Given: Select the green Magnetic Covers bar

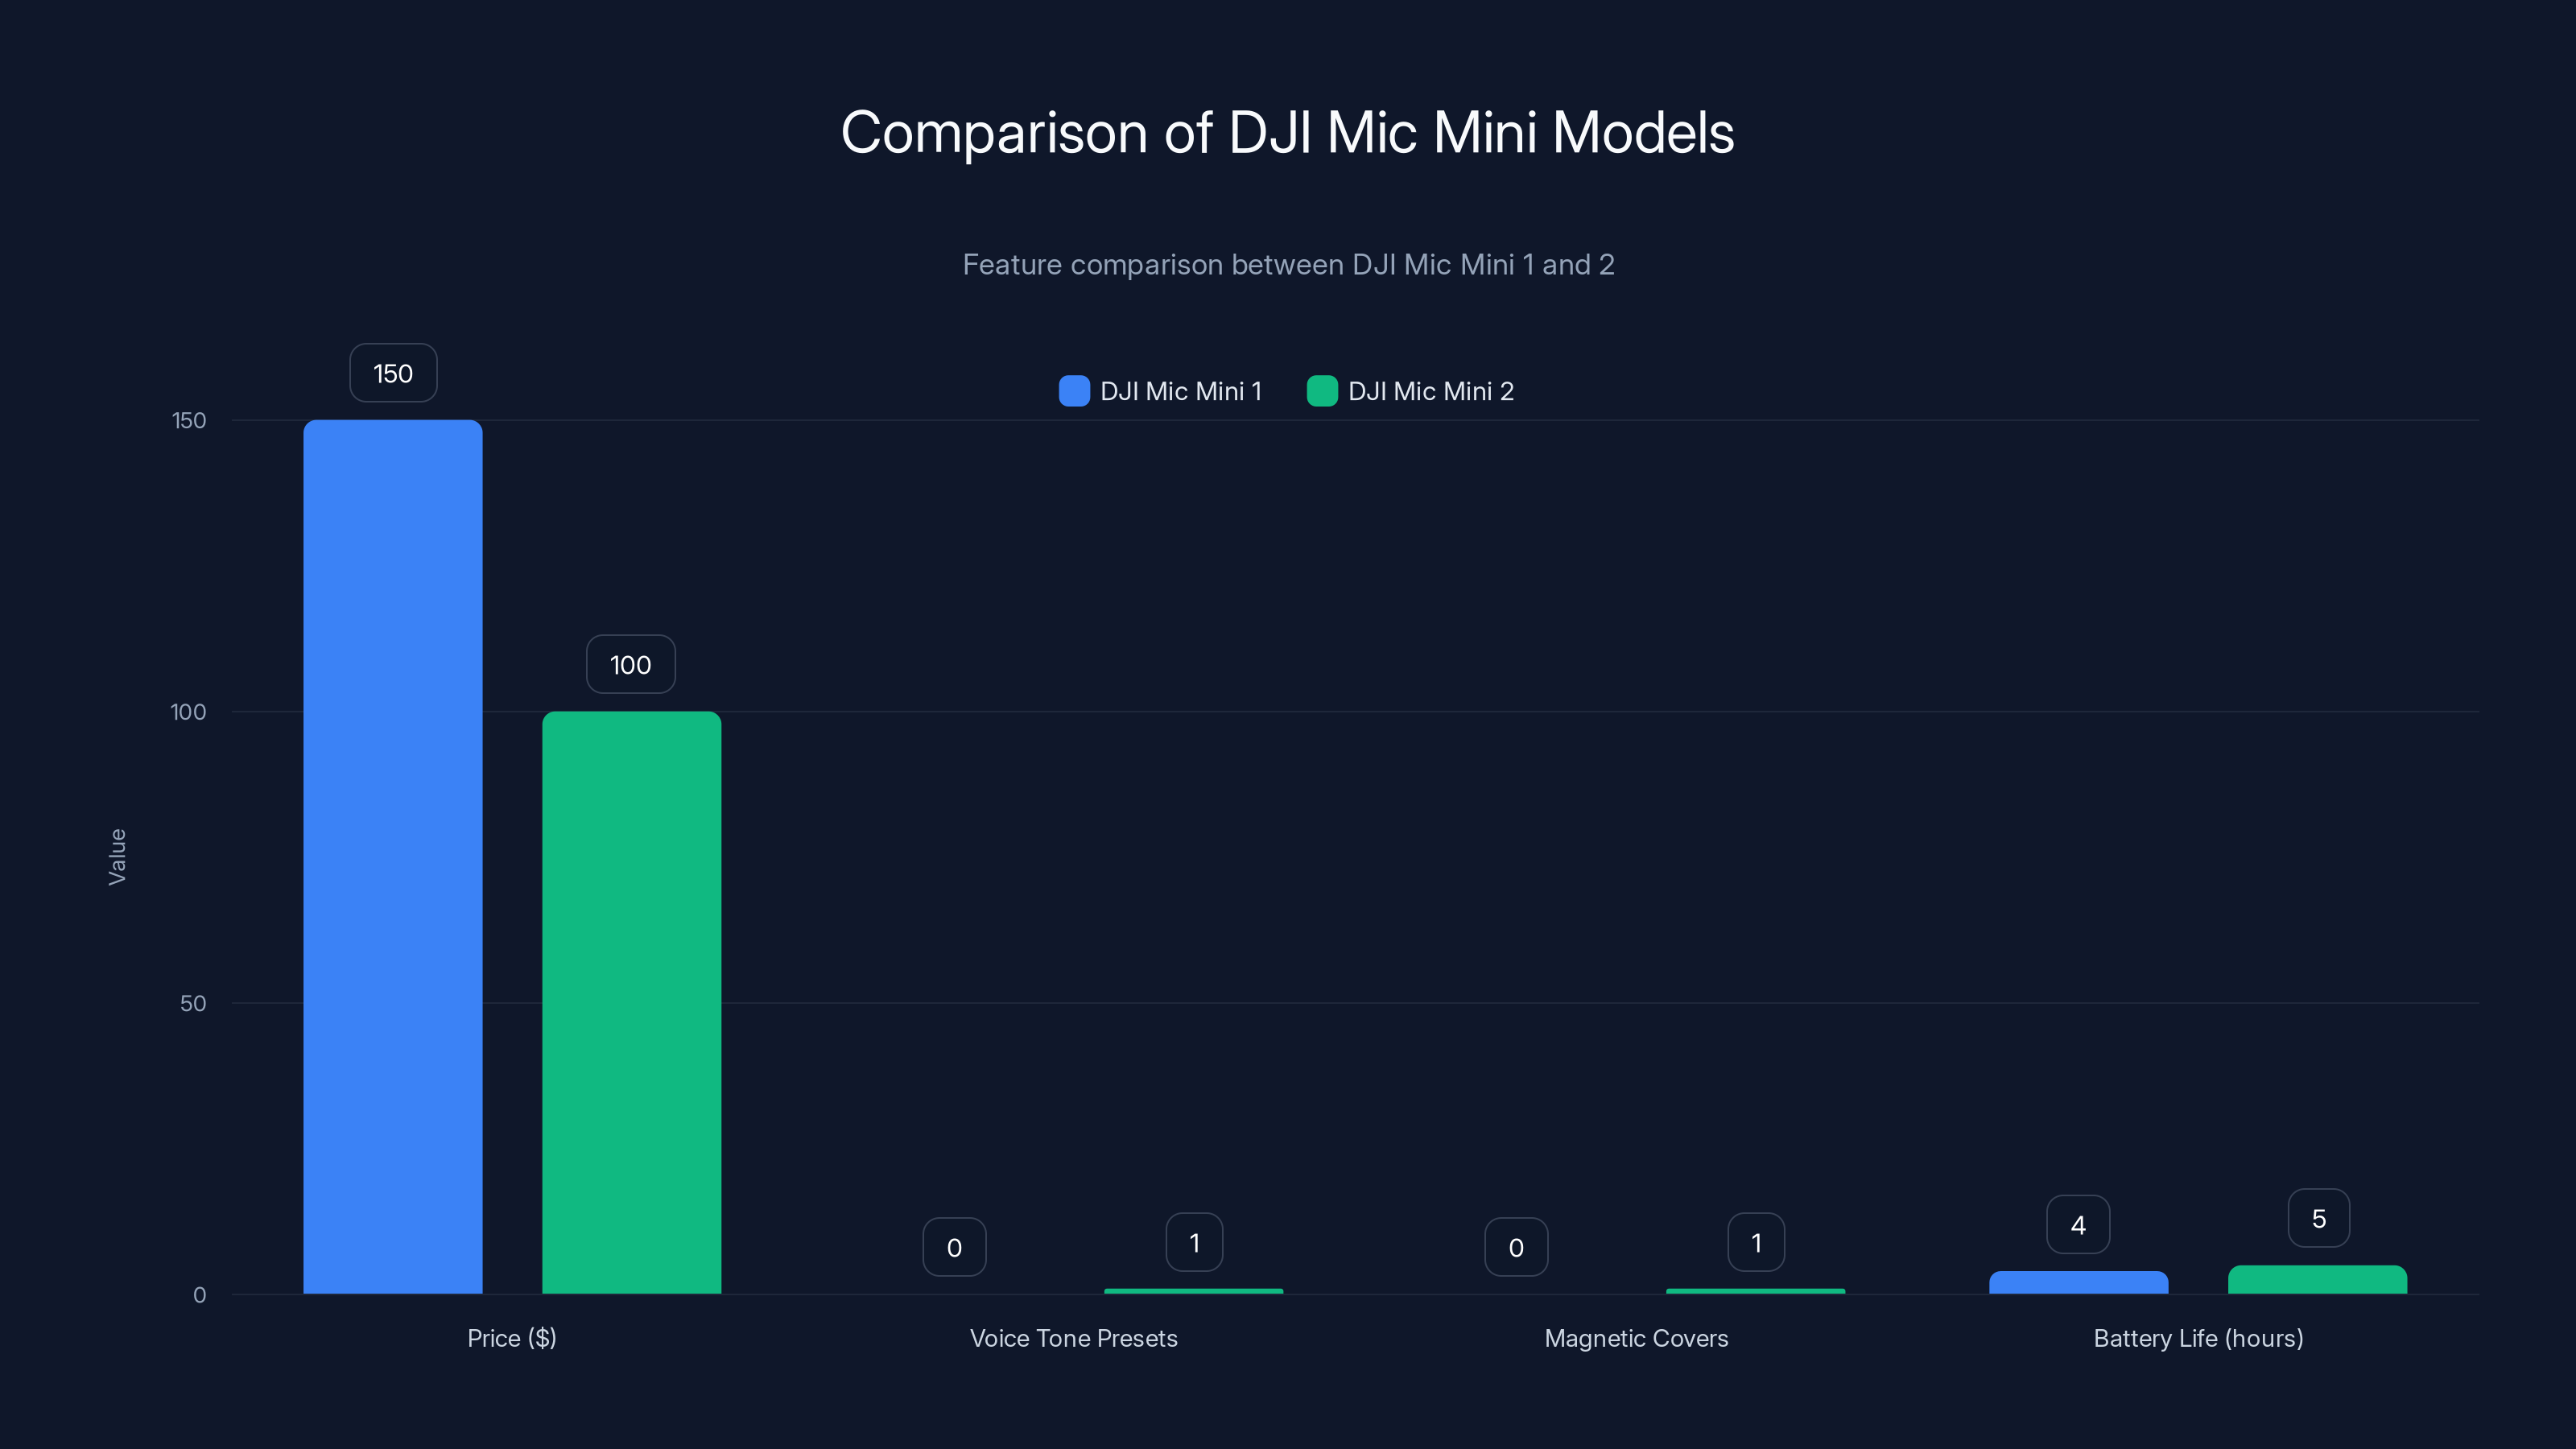Looking at the screenshot, I should (x=1755, y=1290).
